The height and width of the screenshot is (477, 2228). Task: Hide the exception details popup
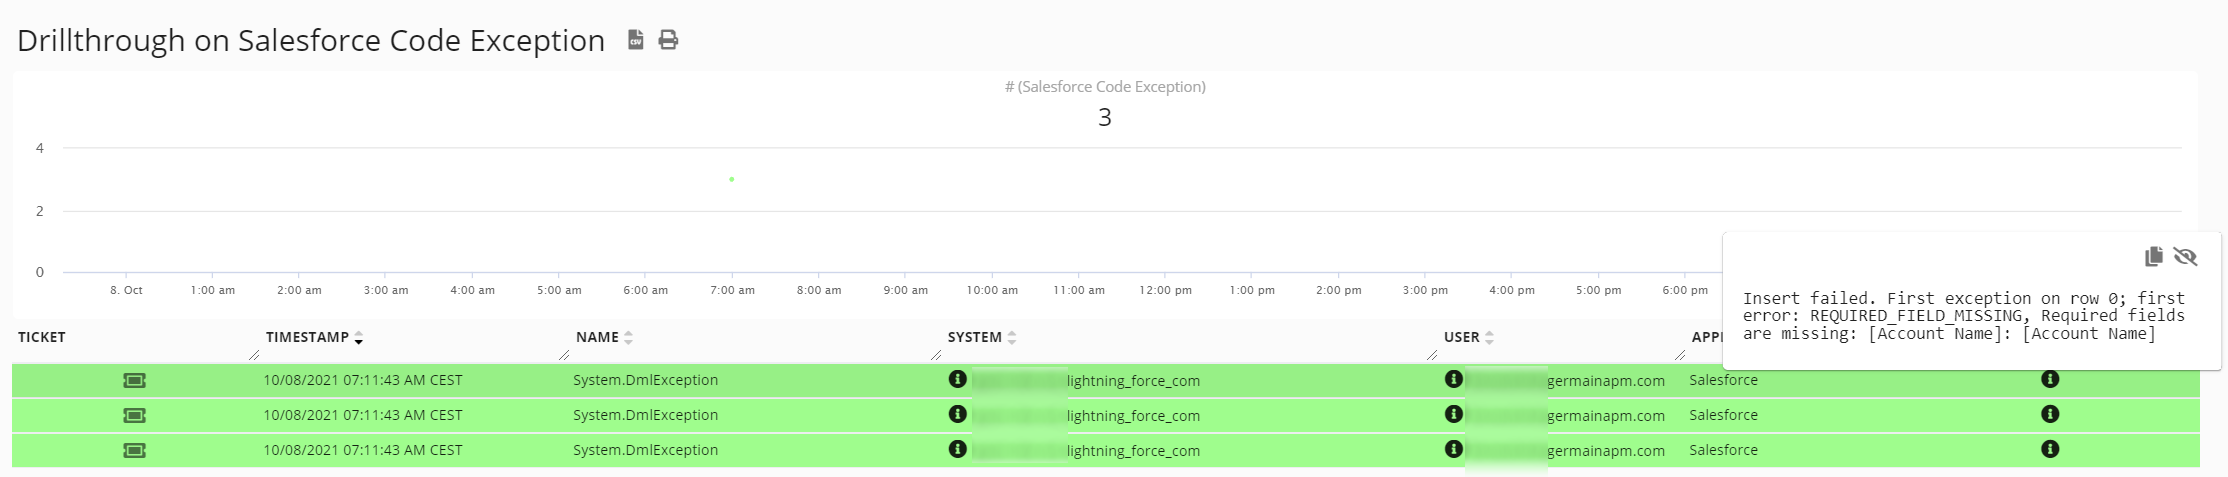click(x=2185, y=257)
